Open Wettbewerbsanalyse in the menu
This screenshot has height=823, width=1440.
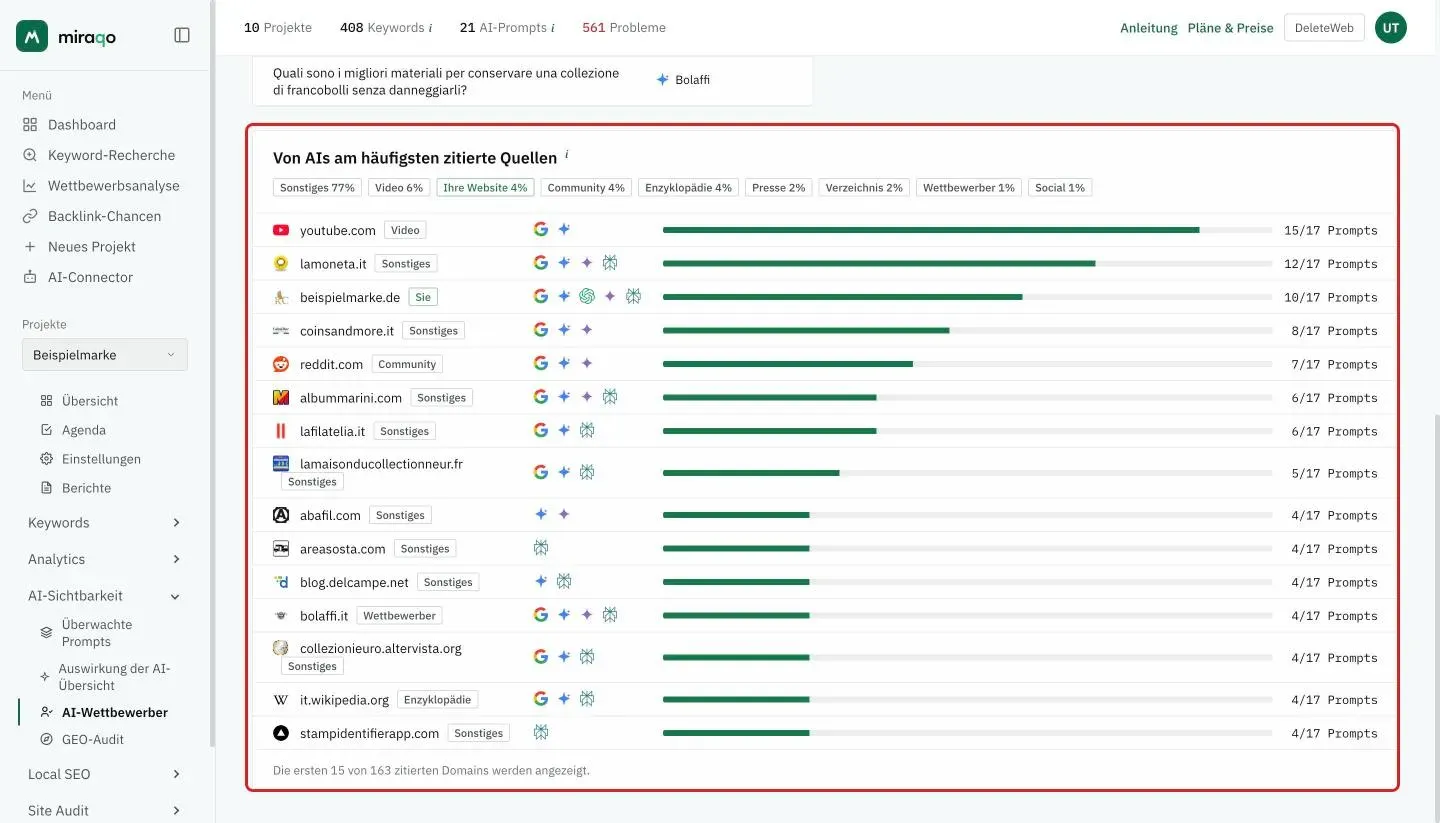[114, 186]
